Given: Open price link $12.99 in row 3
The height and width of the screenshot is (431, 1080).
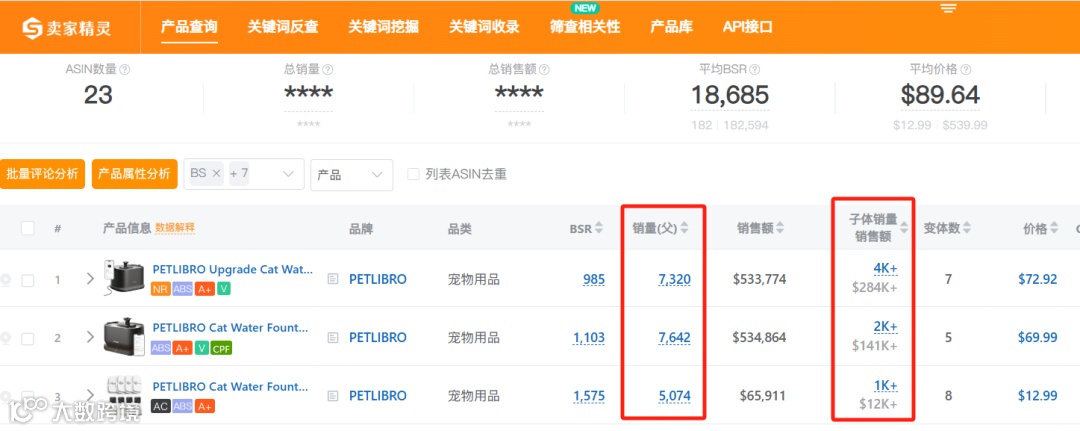Looking at the screenshot, I should tap(1037, 396).
